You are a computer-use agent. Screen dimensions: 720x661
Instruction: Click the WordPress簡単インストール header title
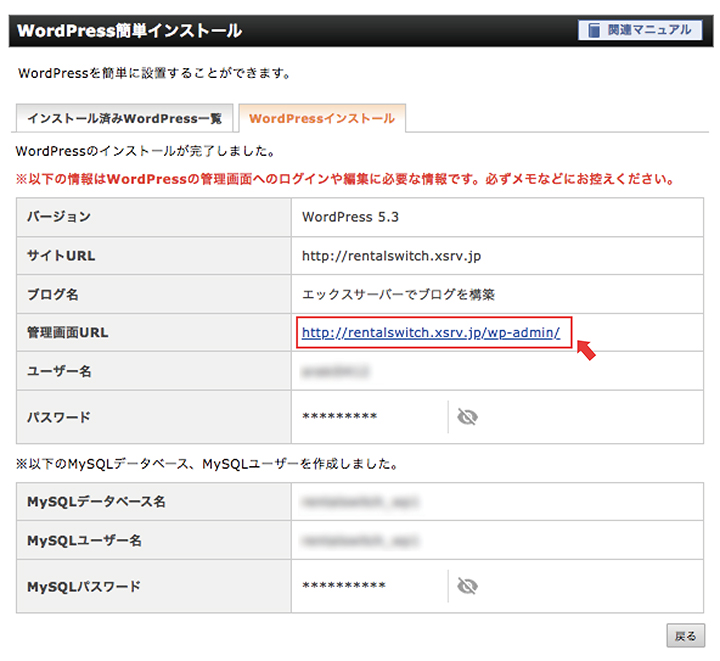[x=129, y=31]
